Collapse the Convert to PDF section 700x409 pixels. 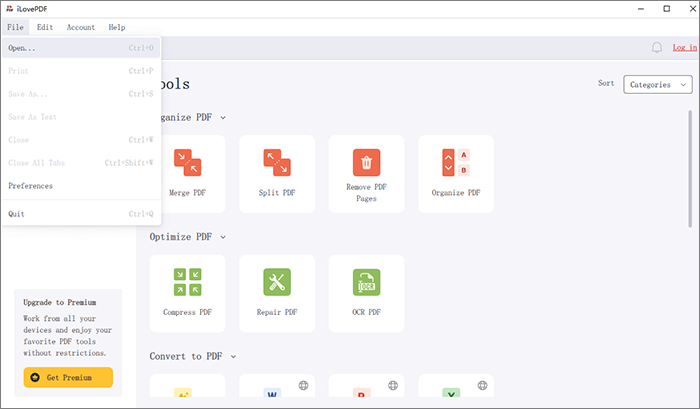click(x=233, y=356)
